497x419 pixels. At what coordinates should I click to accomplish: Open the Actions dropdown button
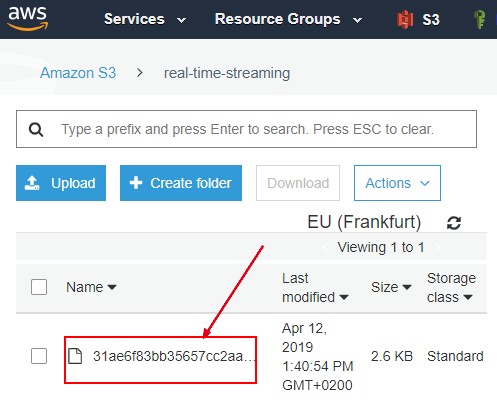pos(397,183)
